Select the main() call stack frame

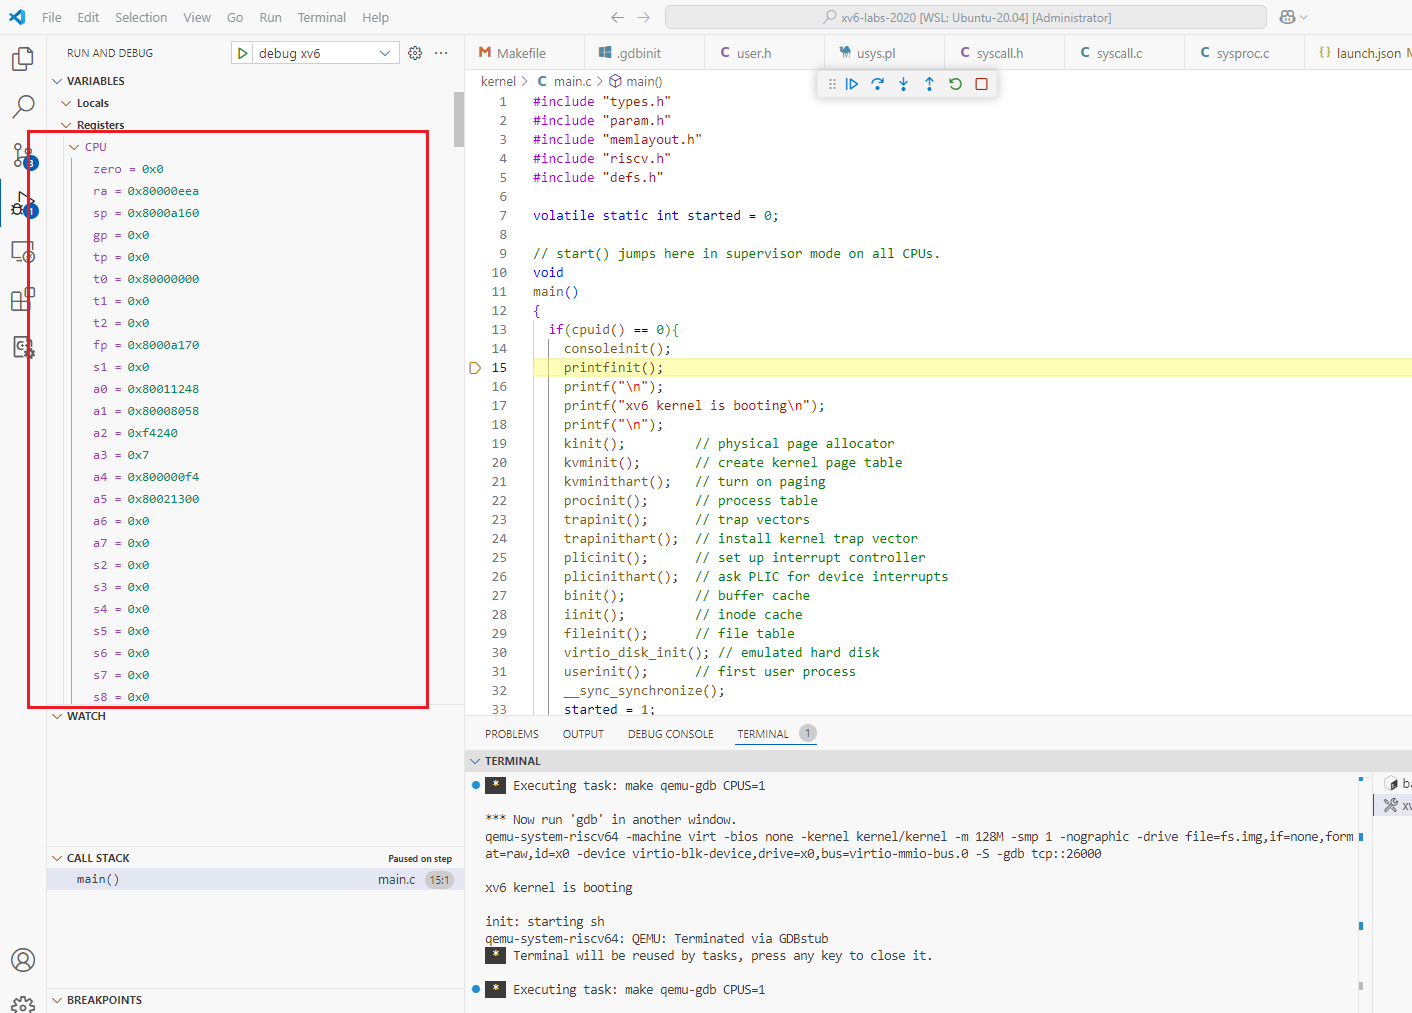coord(98,879)
